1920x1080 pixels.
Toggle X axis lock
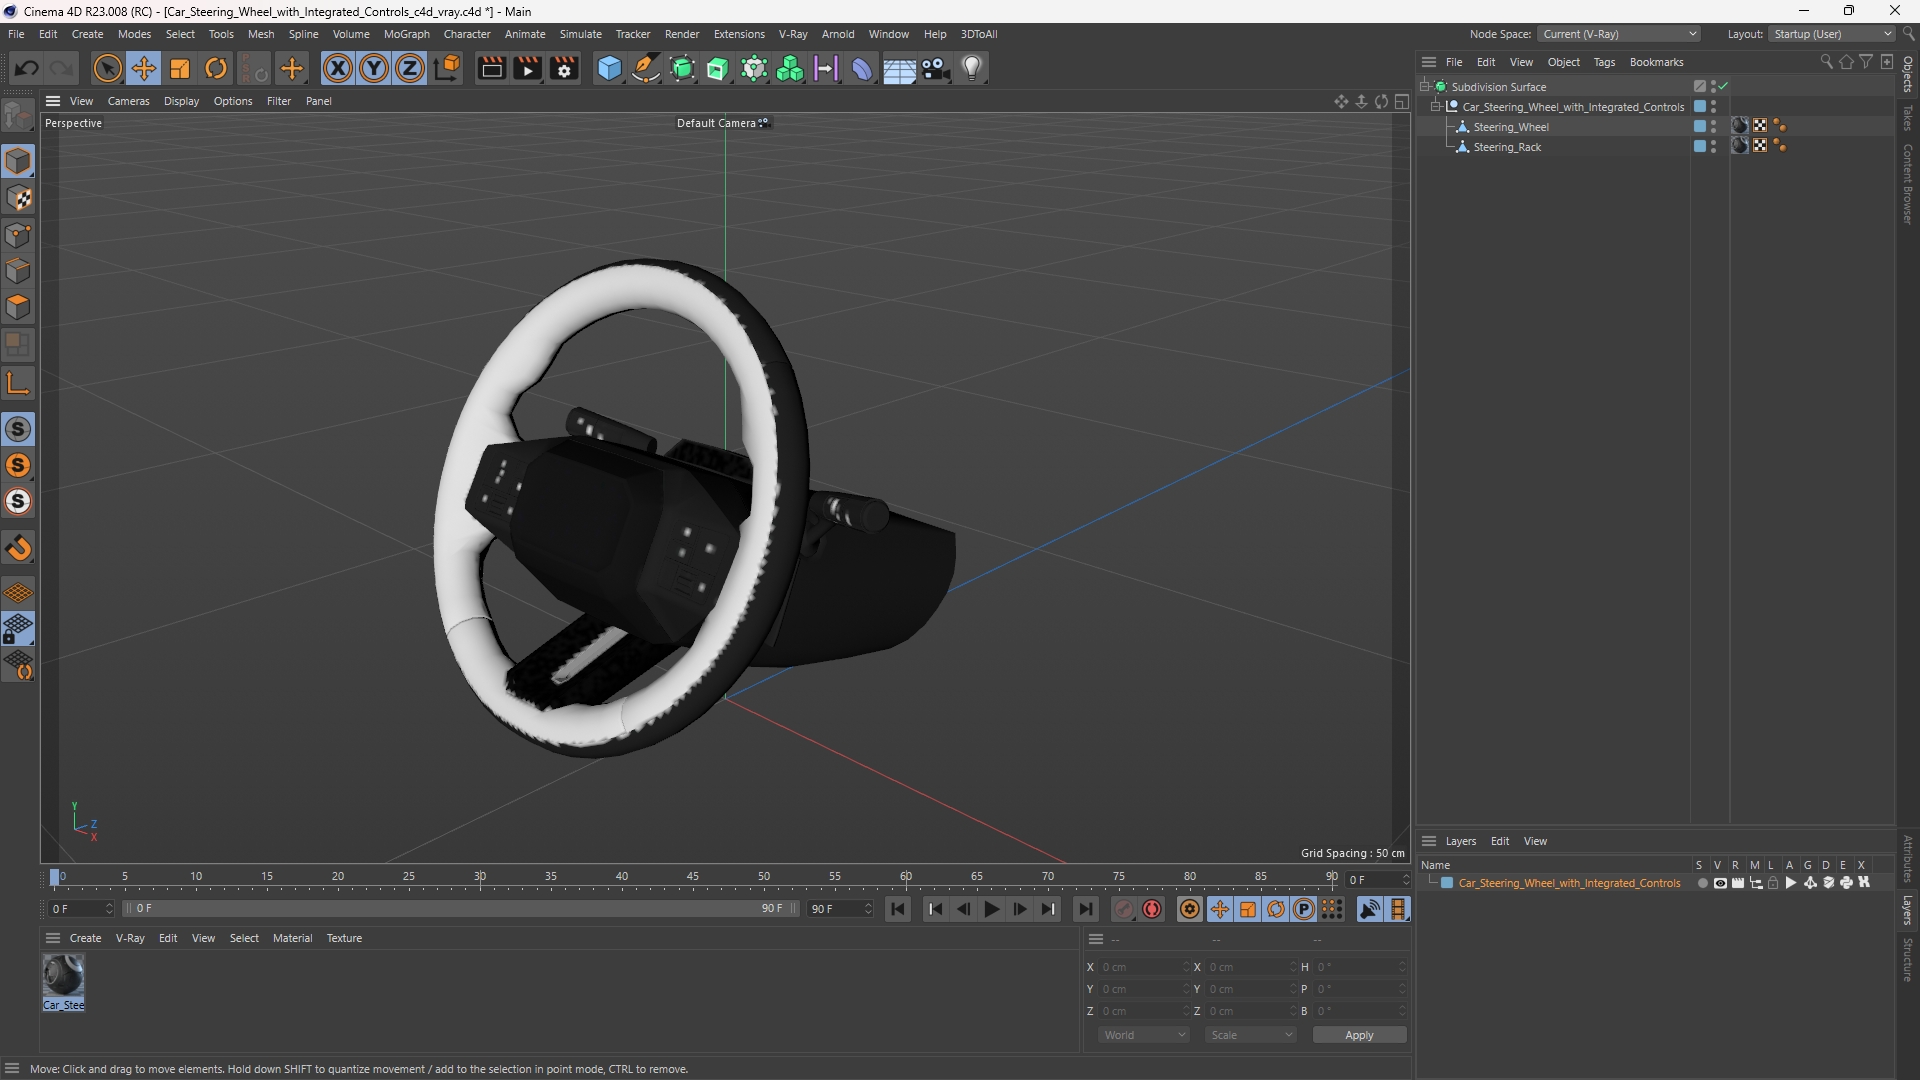point(338,68)
